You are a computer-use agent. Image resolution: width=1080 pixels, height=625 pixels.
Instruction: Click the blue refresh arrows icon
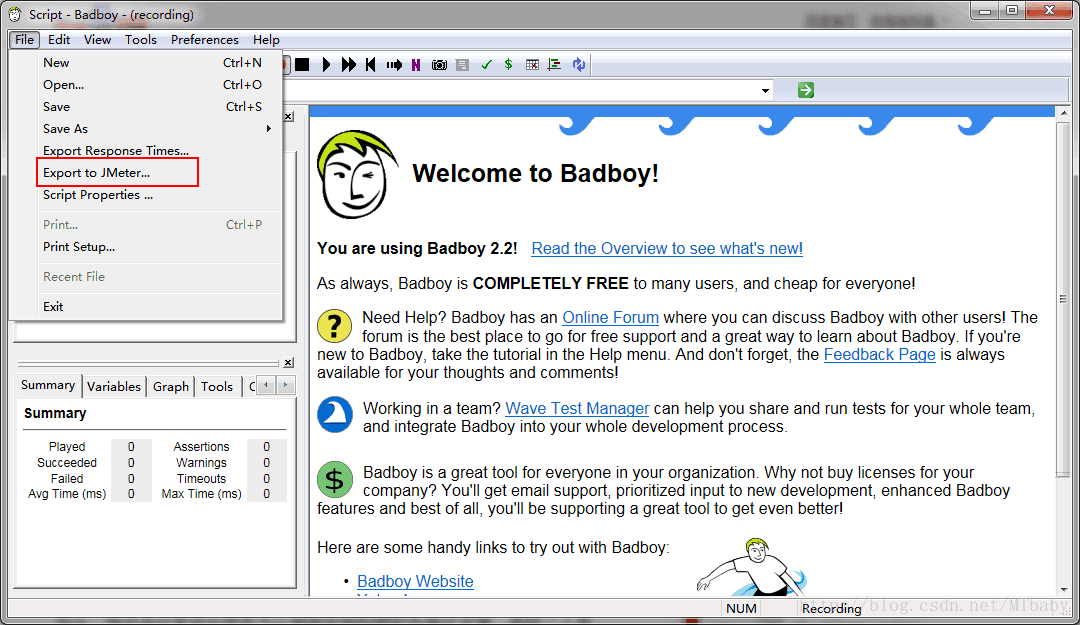[579, 65]
